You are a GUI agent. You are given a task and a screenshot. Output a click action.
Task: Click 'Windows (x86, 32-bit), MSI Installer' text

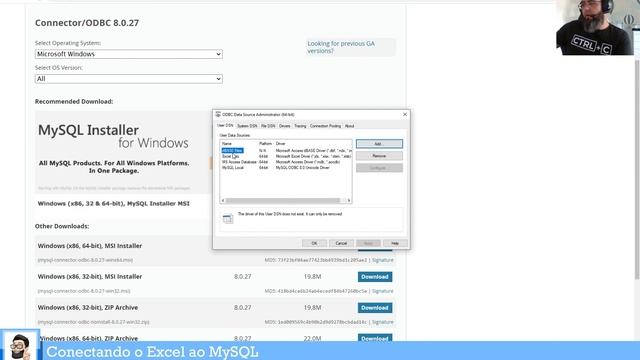(90, 276)
